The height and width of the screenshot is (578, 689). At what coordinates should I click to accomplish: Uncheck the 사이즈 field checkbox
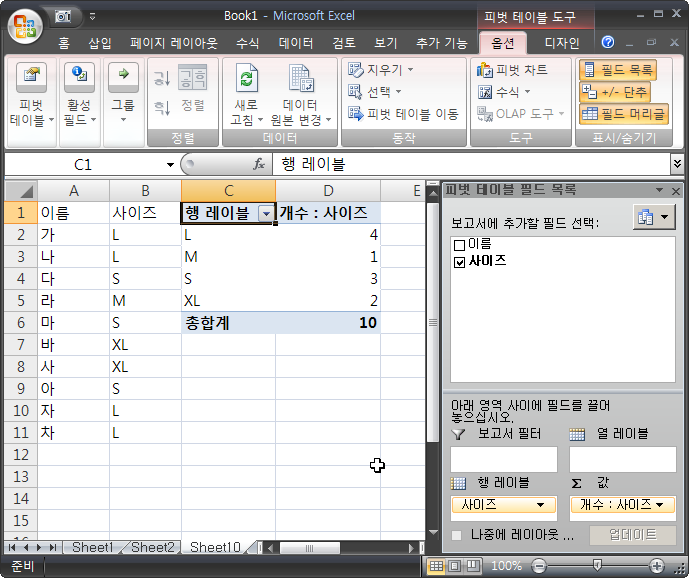click(x=459, y=262)
